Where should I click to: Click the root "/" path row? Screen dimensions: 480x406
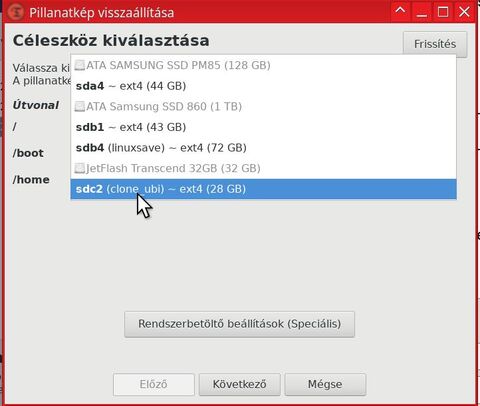pyautogui.click(x=14, y=127)
